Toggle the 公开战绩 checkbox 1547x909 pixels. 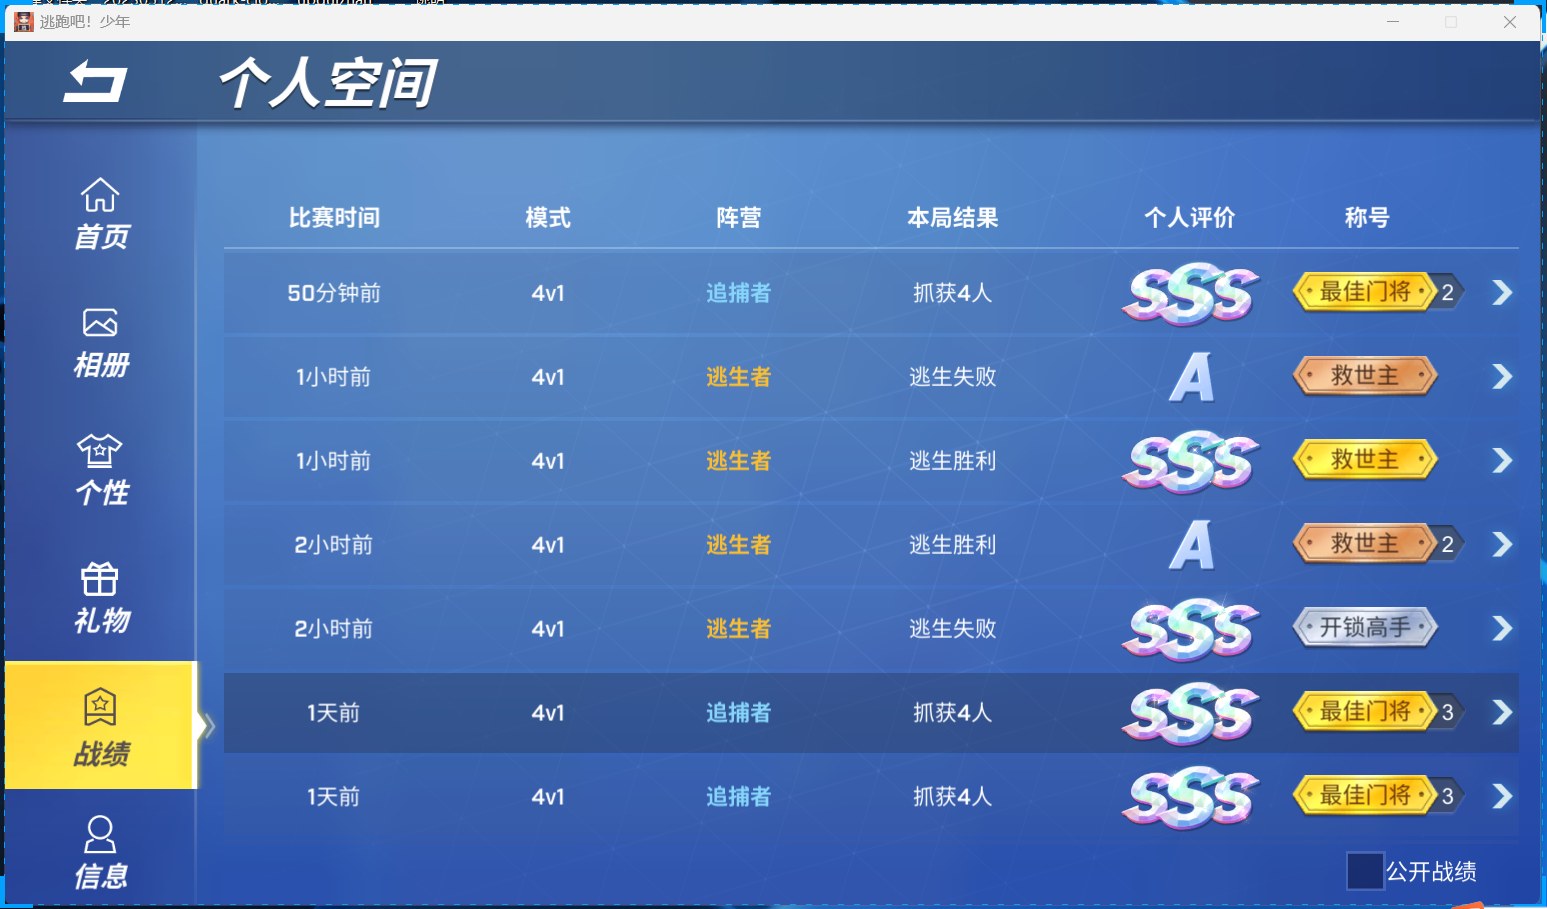(1365, 871)
